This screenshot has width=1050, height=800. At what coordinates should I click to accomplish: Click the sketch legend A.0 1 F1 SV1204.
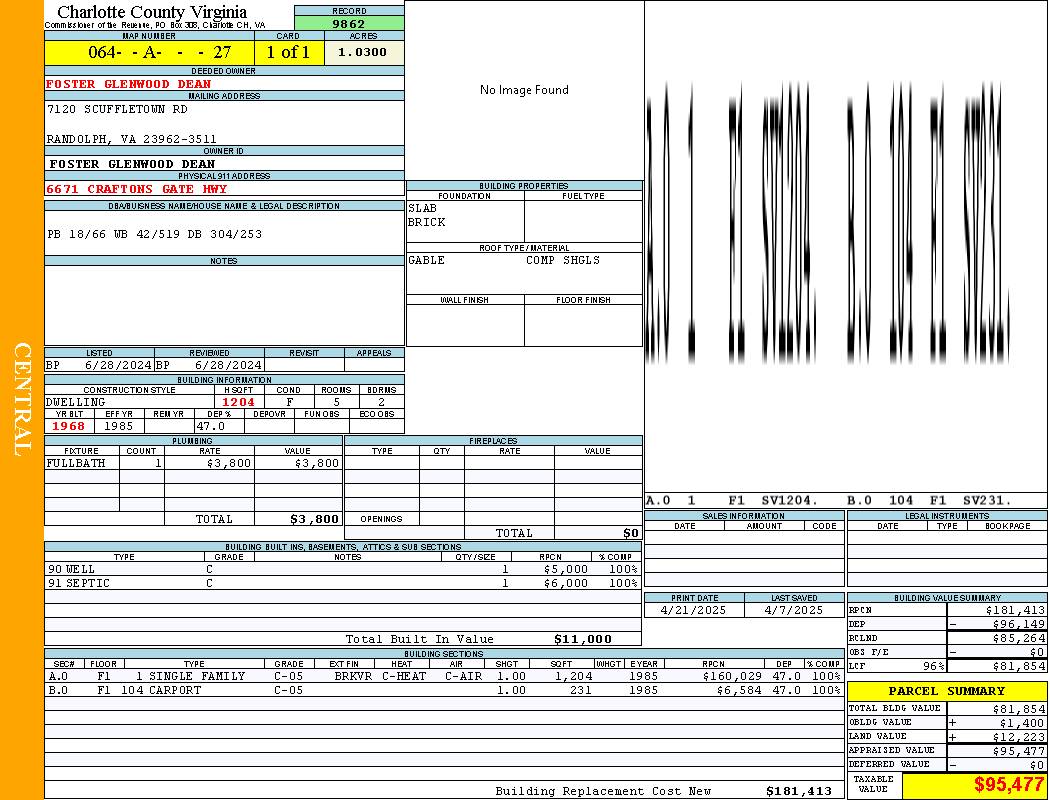point(732,501)
